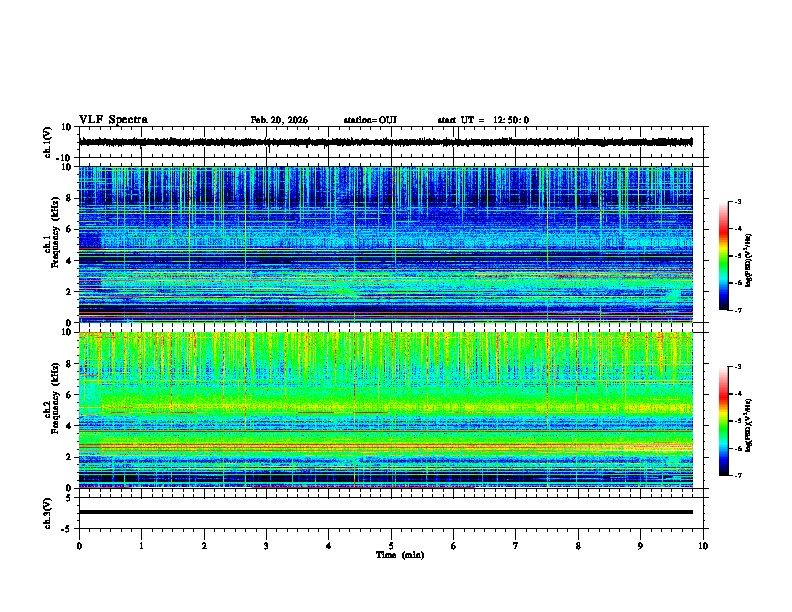Click the time axis tick label "2"

tap(204, 546)
